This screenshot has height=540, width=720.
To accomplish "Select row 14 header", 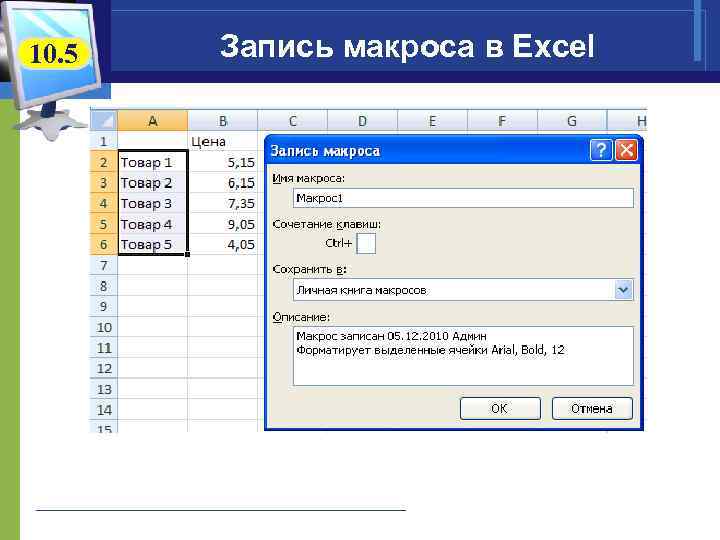I will tap(104, 410).
